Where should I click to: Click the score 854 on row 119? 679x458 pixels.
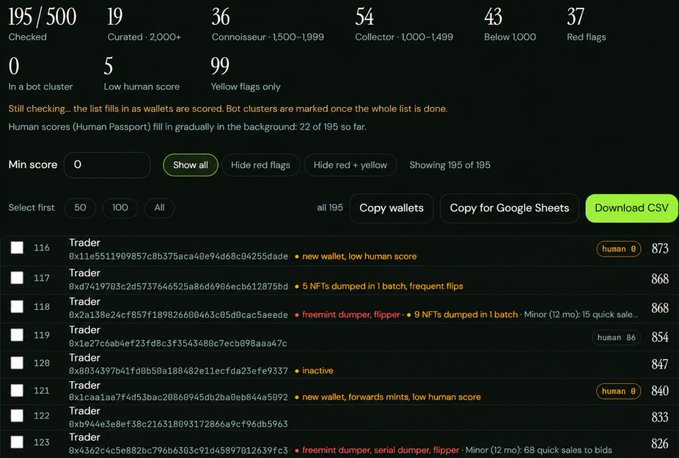[660, 337]
